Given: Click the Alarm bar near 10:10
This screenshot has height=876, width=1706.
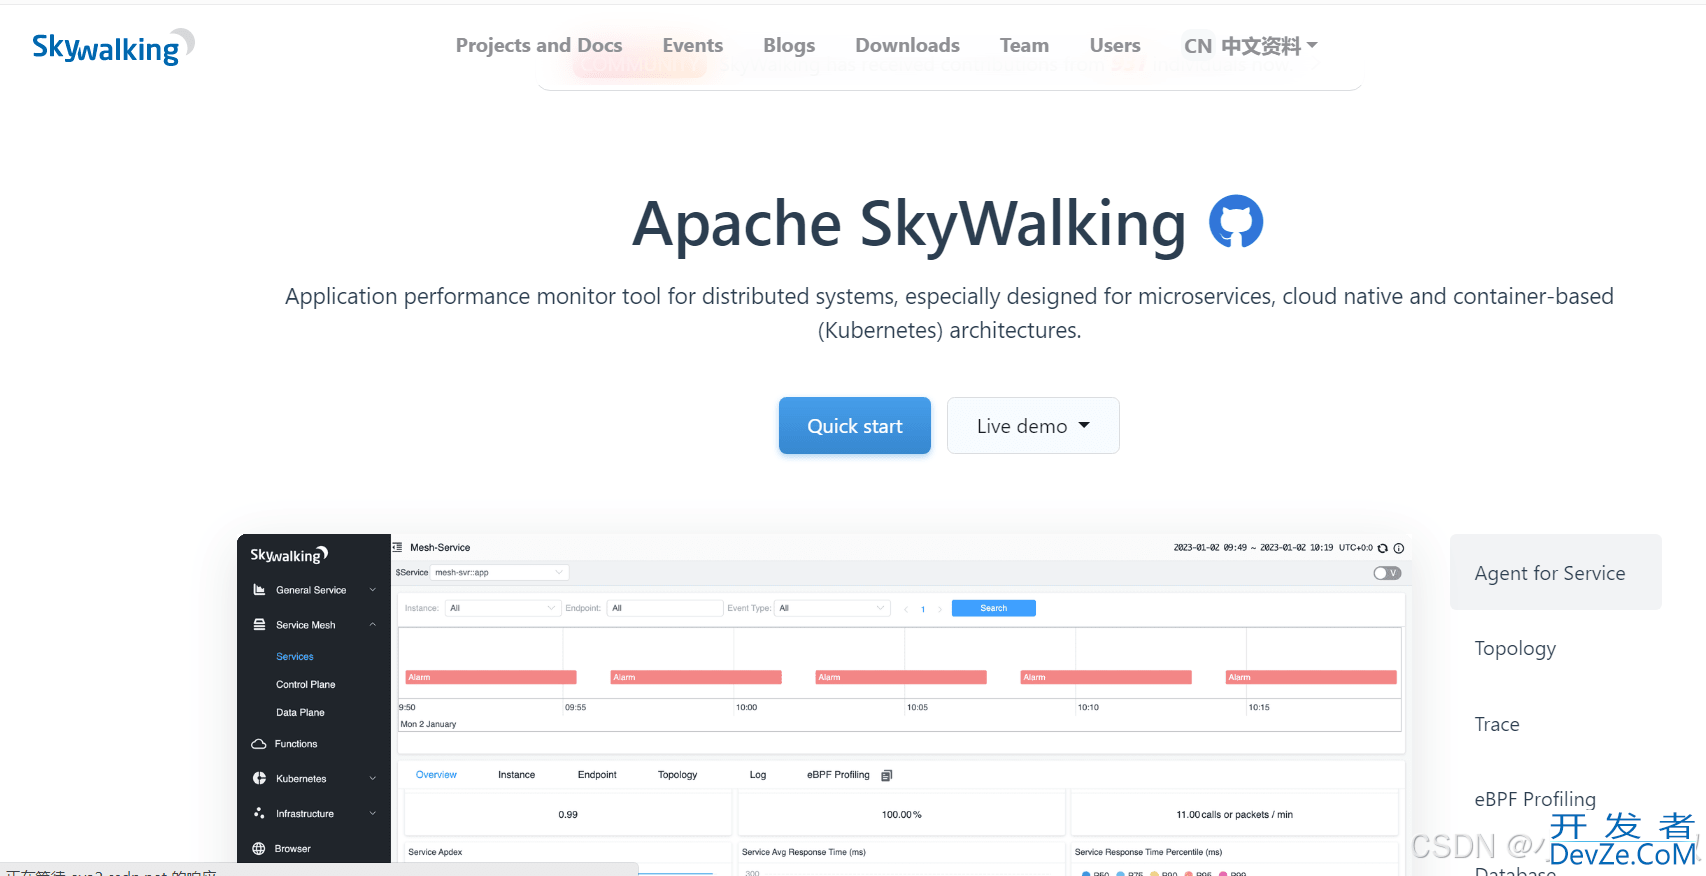Looking at the screenshot, I should [x=1106, y=677].
